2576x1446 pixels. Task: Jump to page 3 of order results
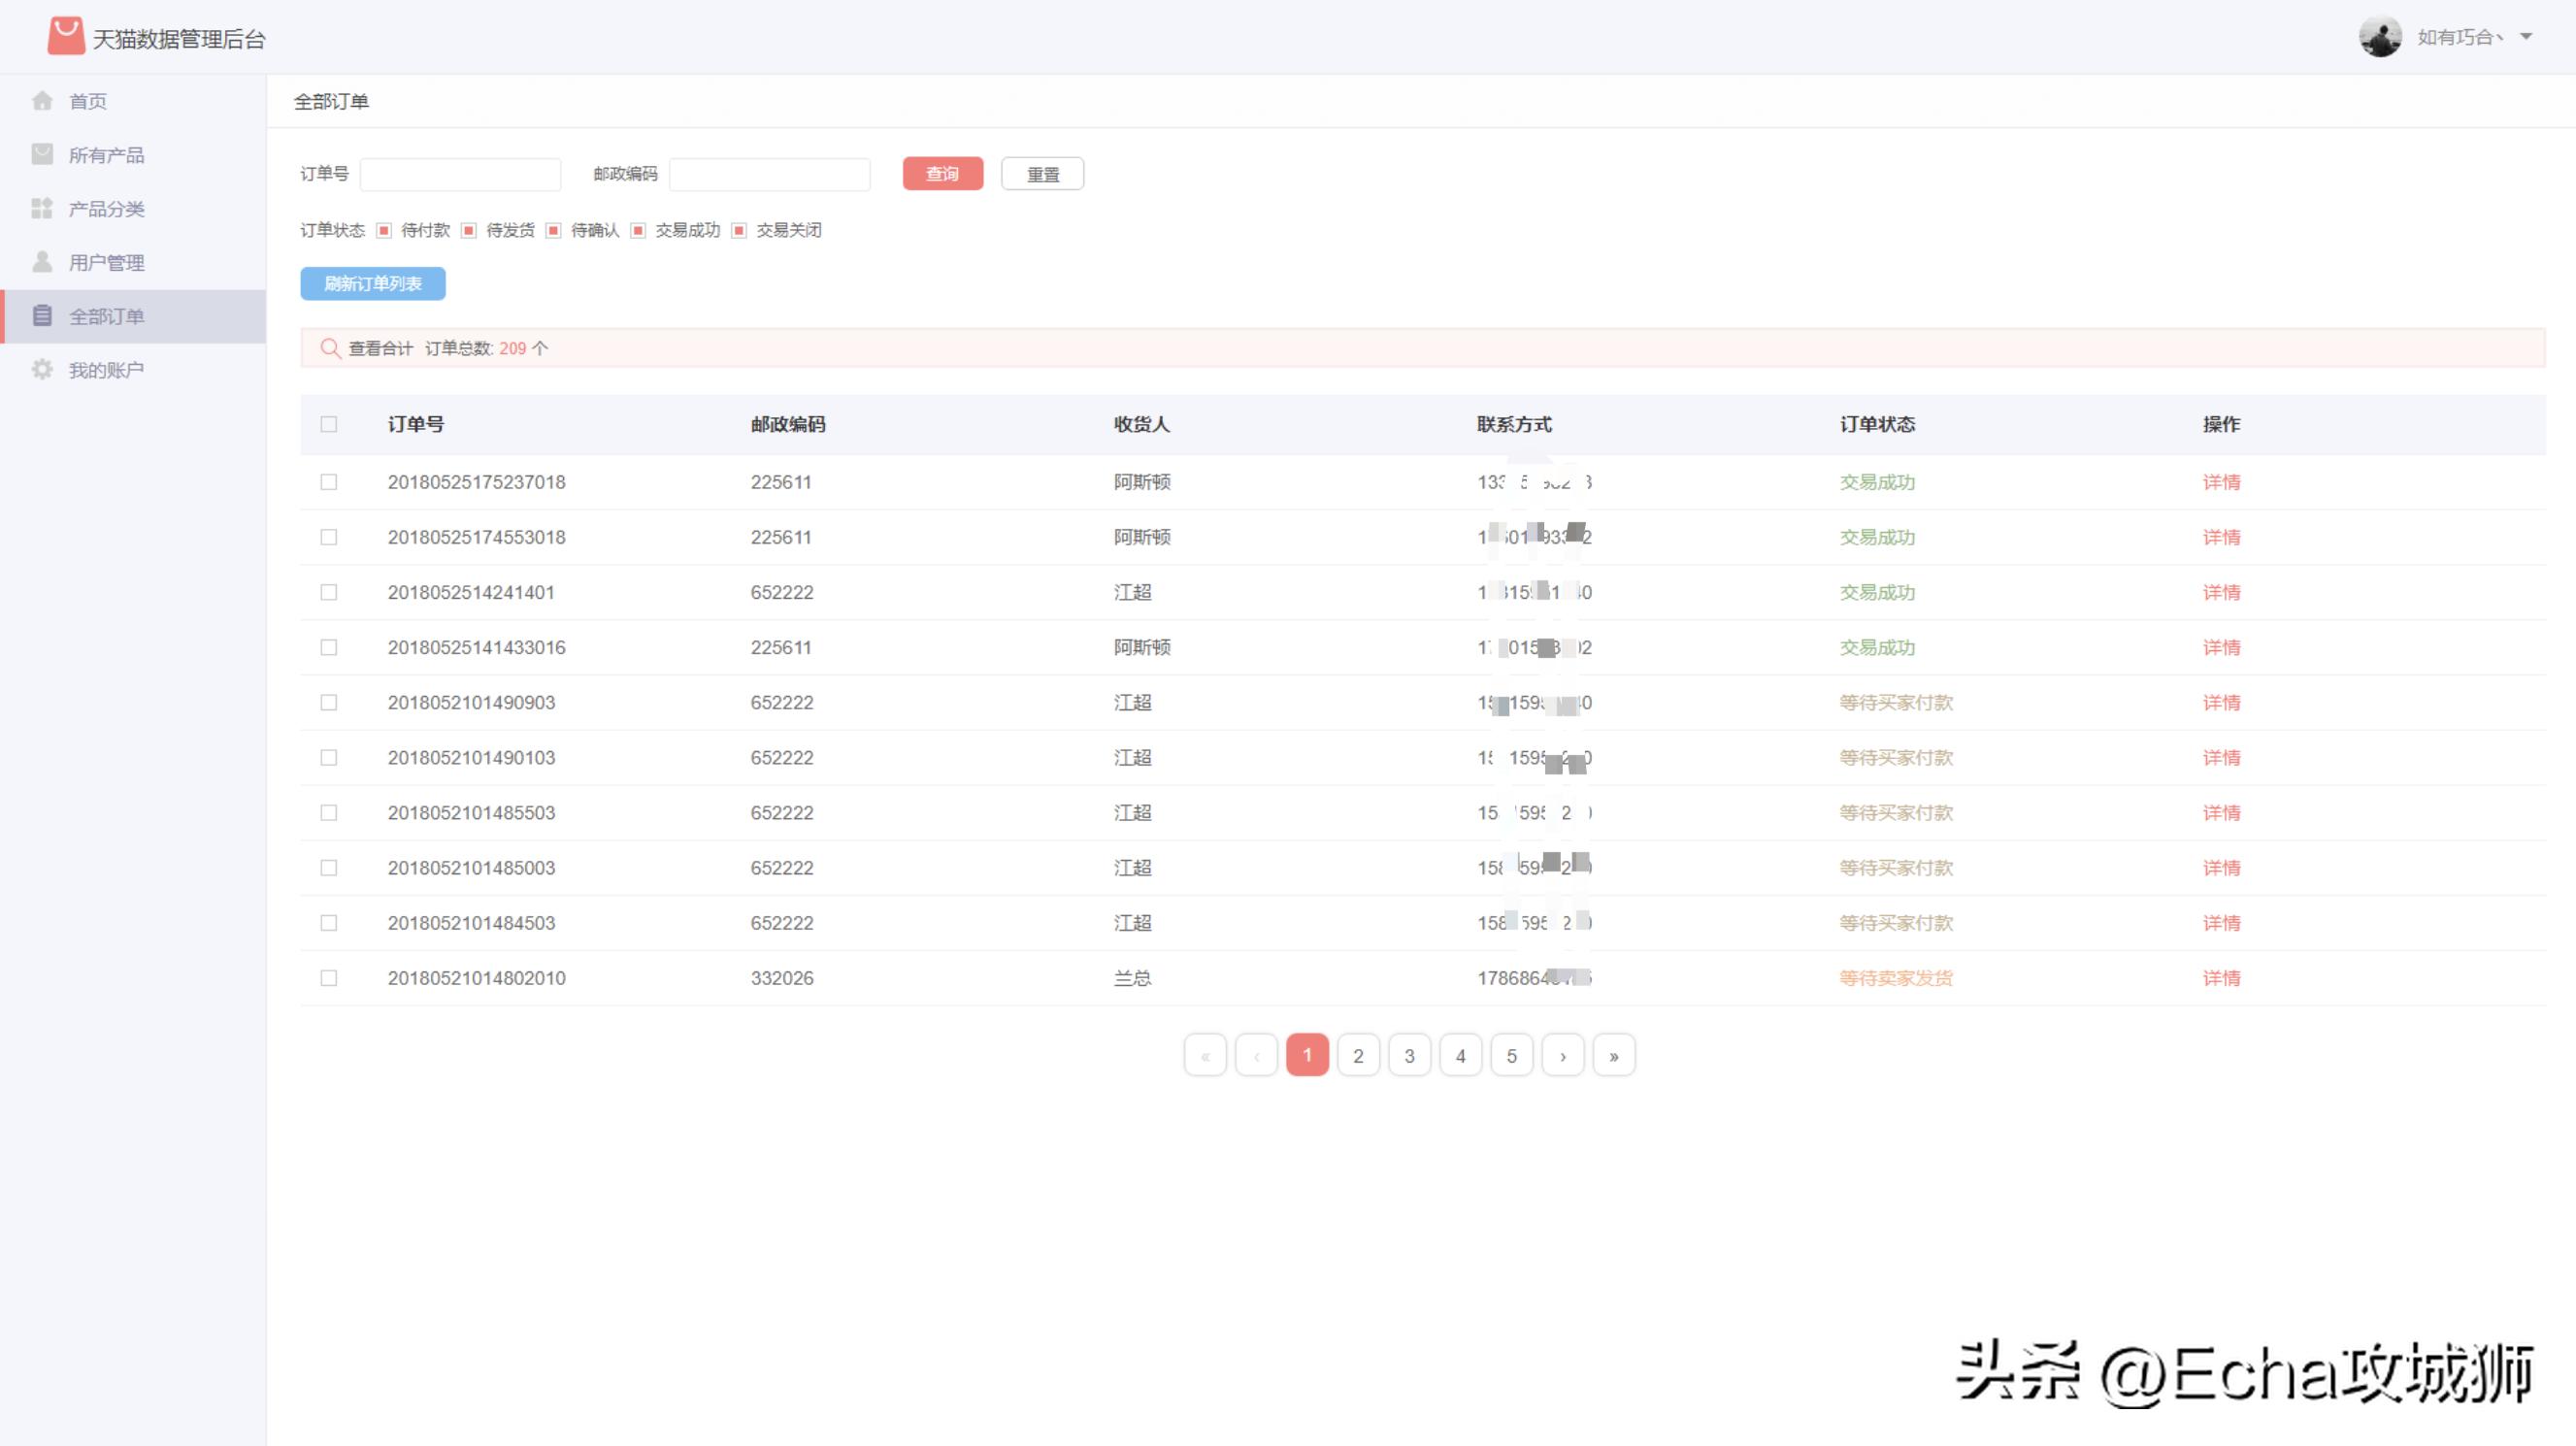click(1409, 1055)
